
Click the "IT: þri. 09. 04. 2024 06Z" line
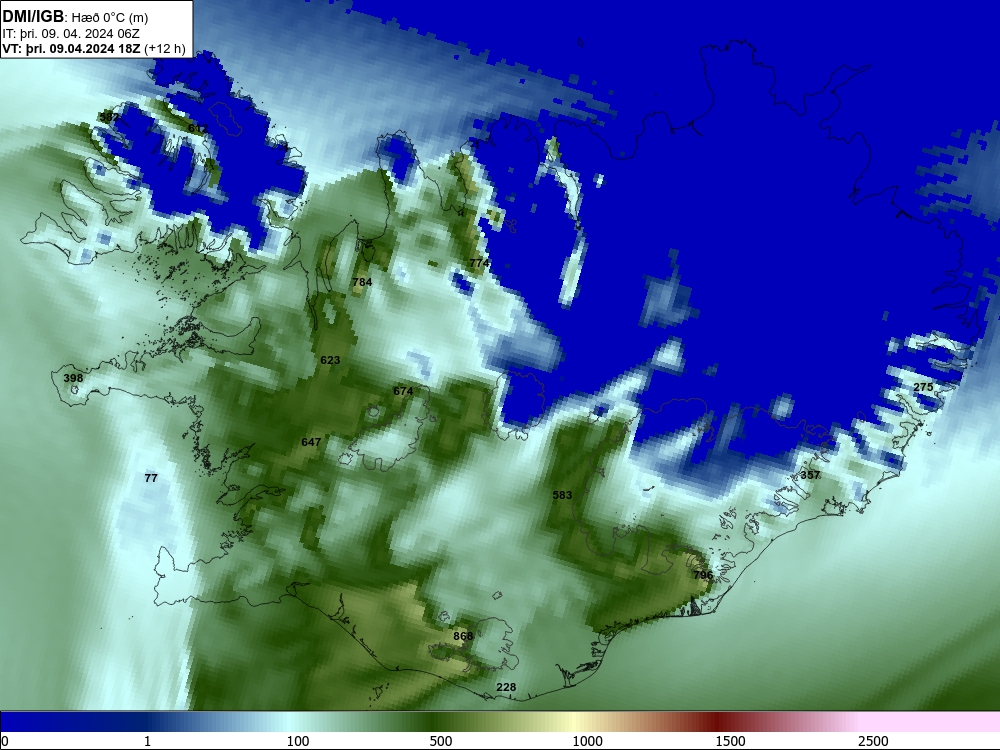[71, 34]
